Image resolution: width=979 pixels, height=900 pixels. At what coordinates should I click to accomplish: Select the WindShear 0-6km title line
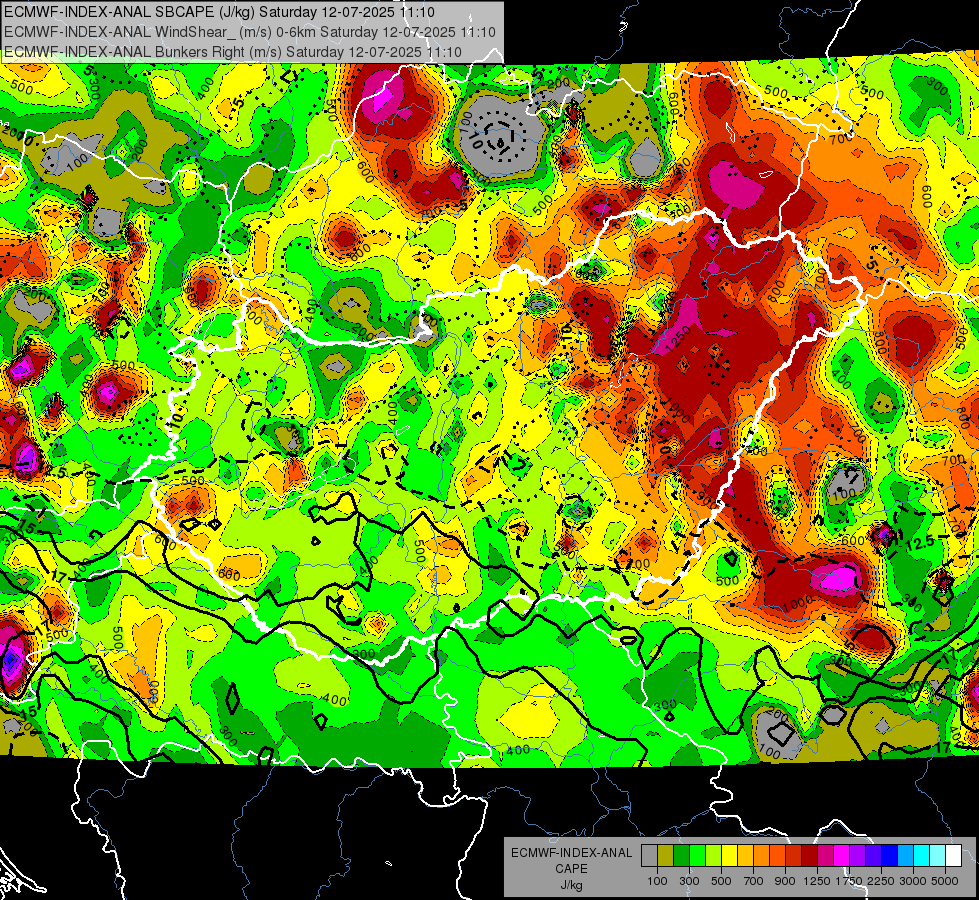250,32
